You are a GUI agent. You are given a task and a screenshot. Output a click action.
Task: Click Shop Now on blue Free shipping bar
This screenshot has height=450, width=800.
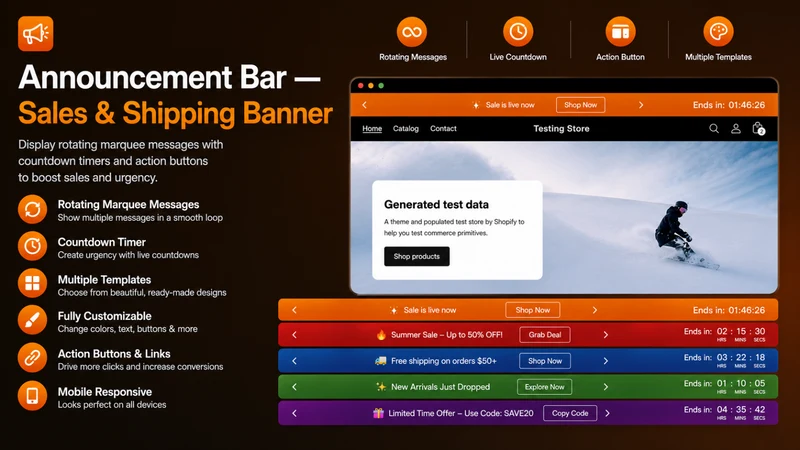[x=545, y=361]
